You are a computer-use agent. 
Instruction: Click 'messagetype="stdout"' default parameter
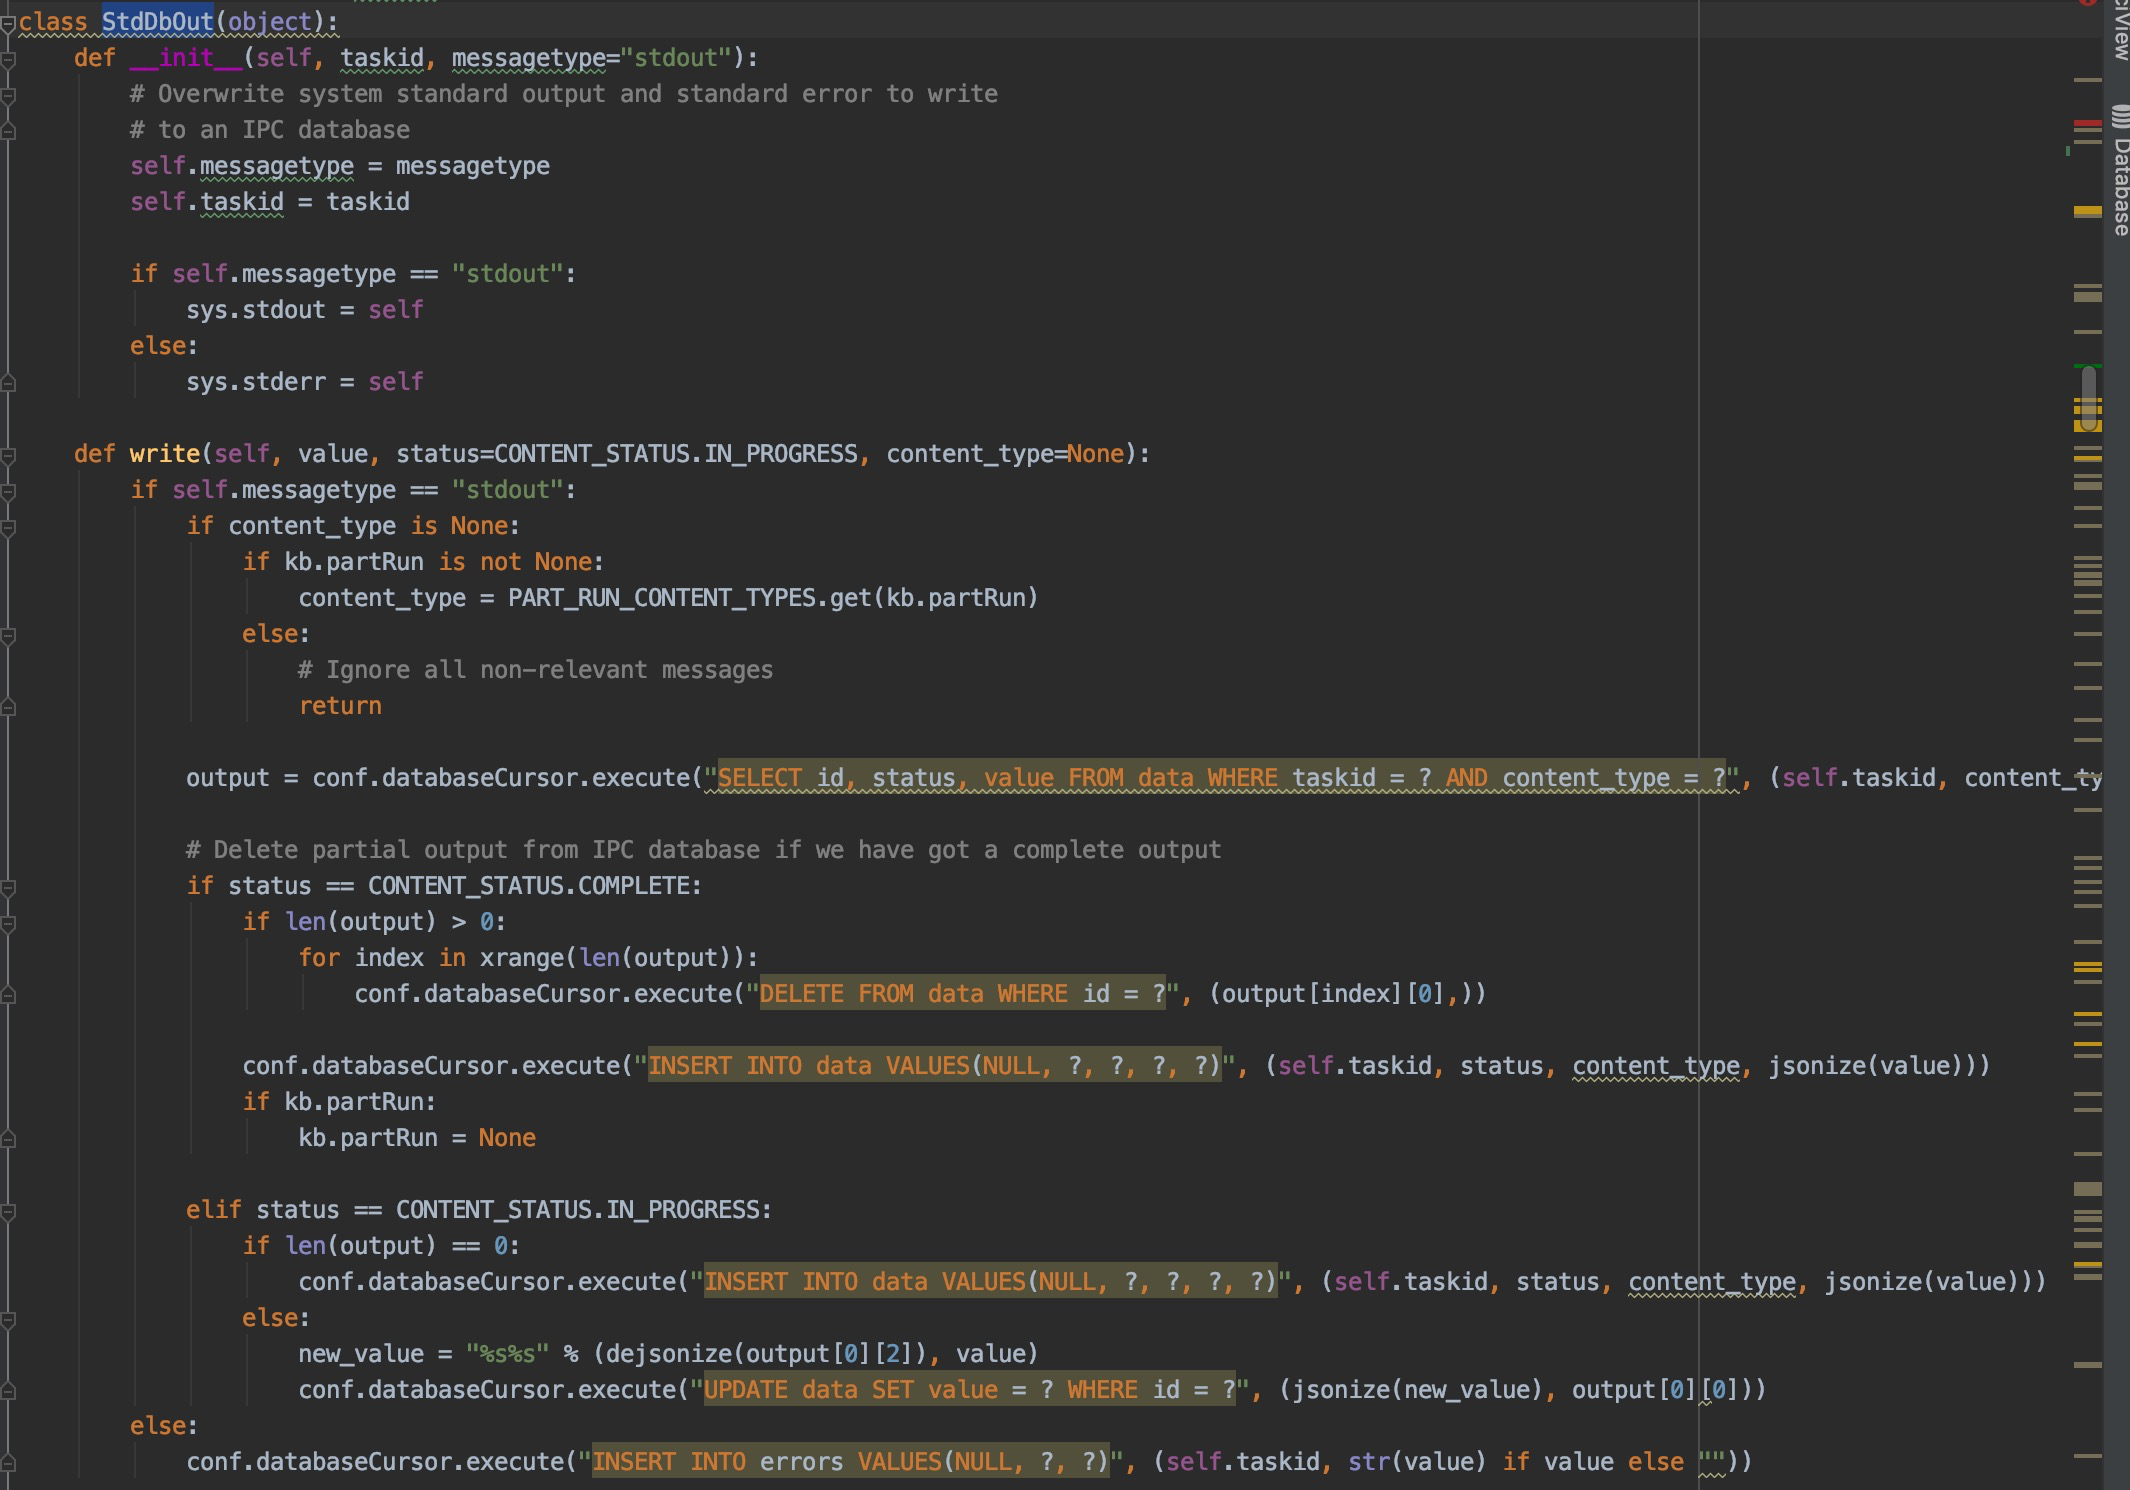click(x=592, y=58)
